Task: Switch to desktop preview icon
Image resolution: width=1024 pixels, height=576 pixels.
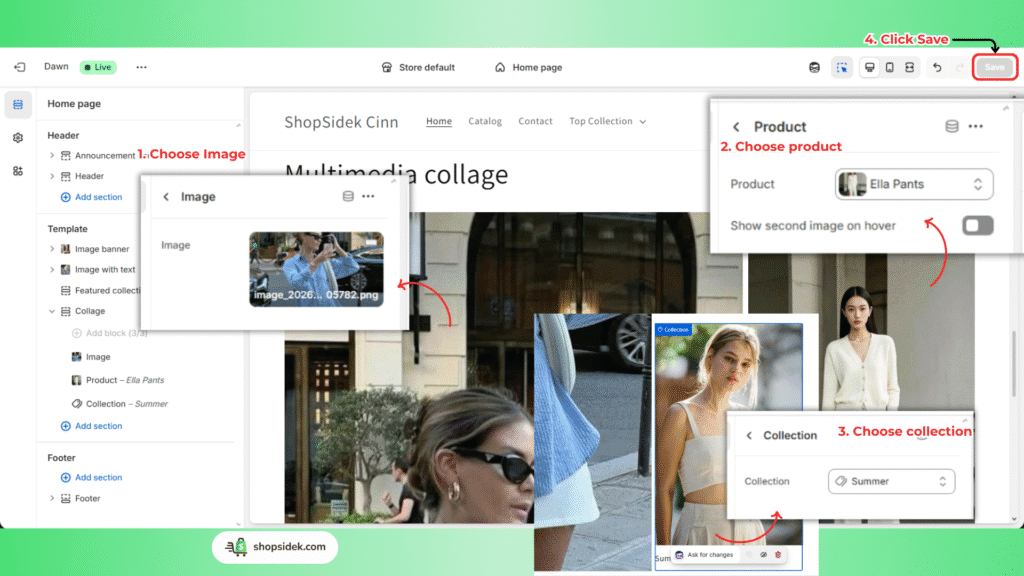Action: pyautogui.click(x=869, y=67)
